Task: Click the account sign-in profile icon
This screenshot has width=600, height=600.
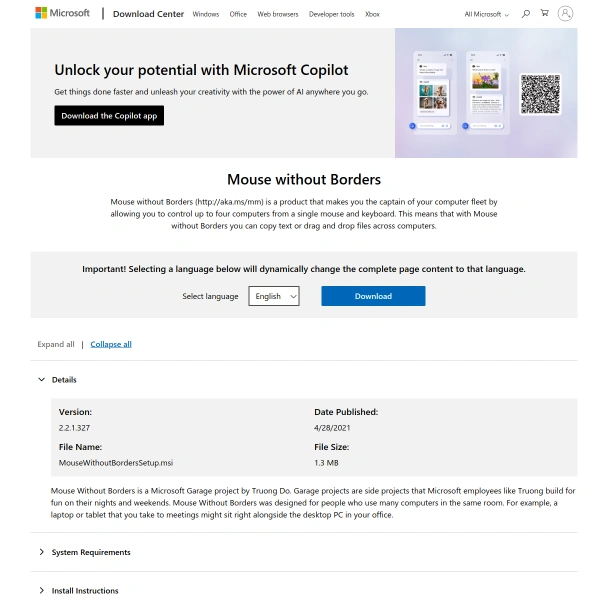Action: 566,14
